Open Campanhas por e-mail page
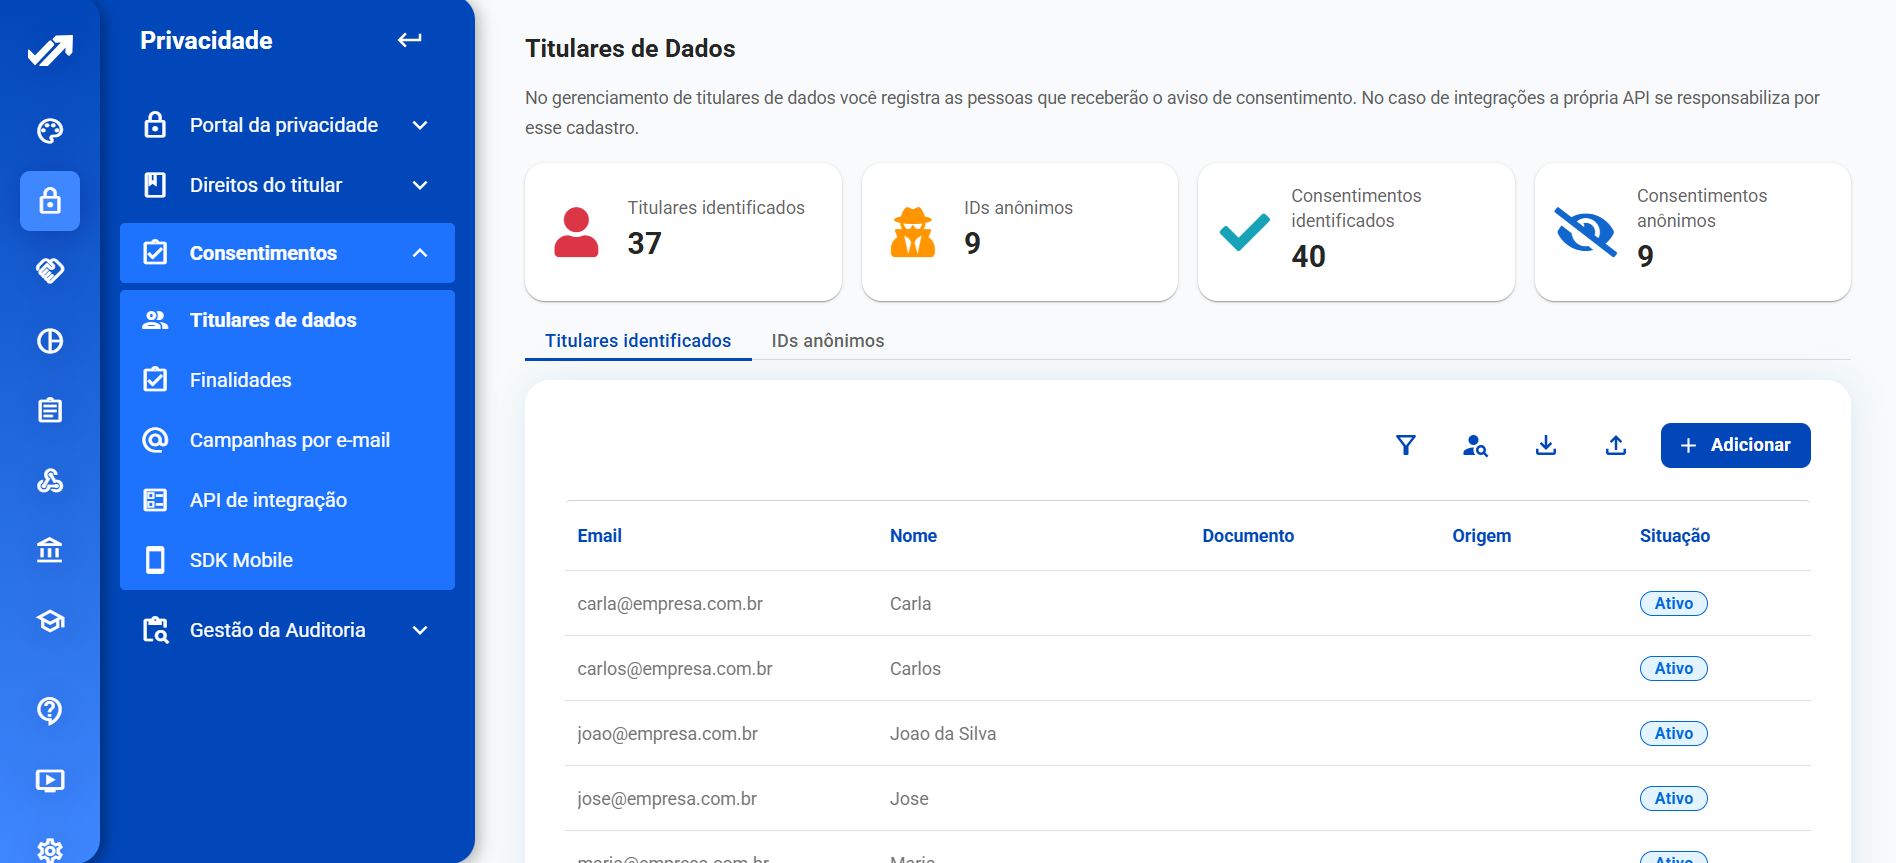 289,440
